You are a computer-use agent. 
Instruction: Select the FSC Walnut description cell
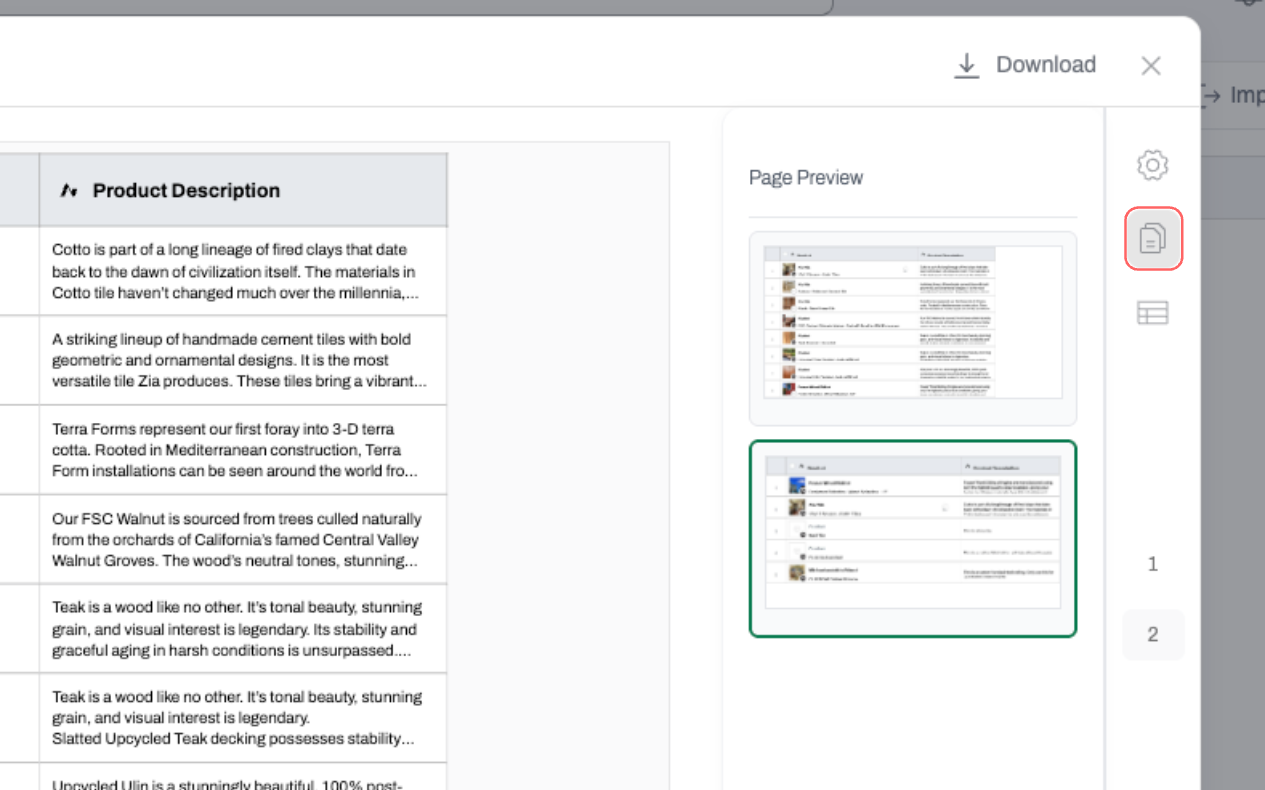(x=243, y=540)
